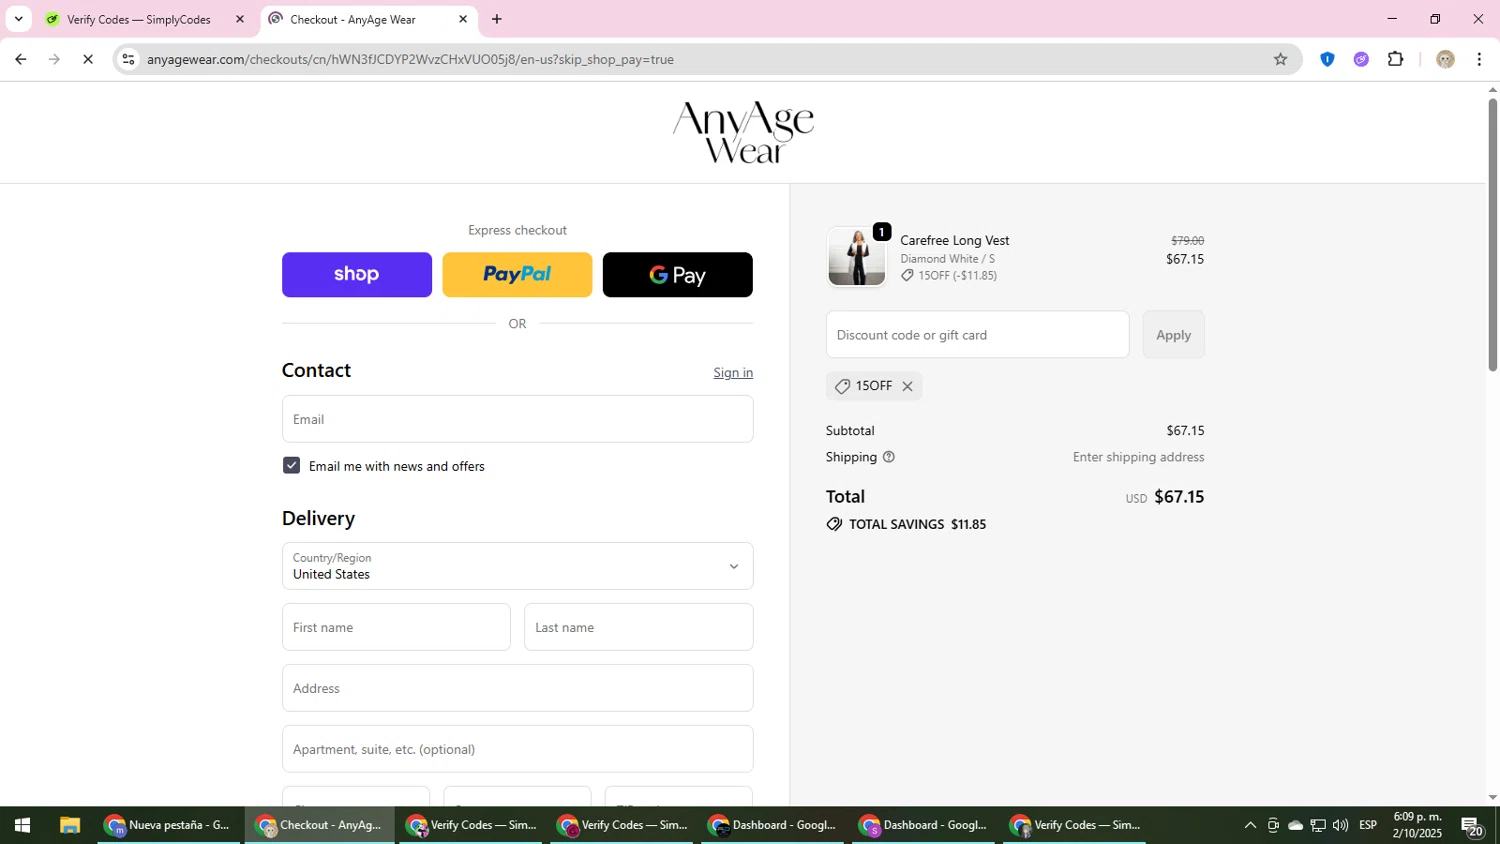Focus the First name field
The width and height of the screenshot is (1500, 844).
click(396, 627)
